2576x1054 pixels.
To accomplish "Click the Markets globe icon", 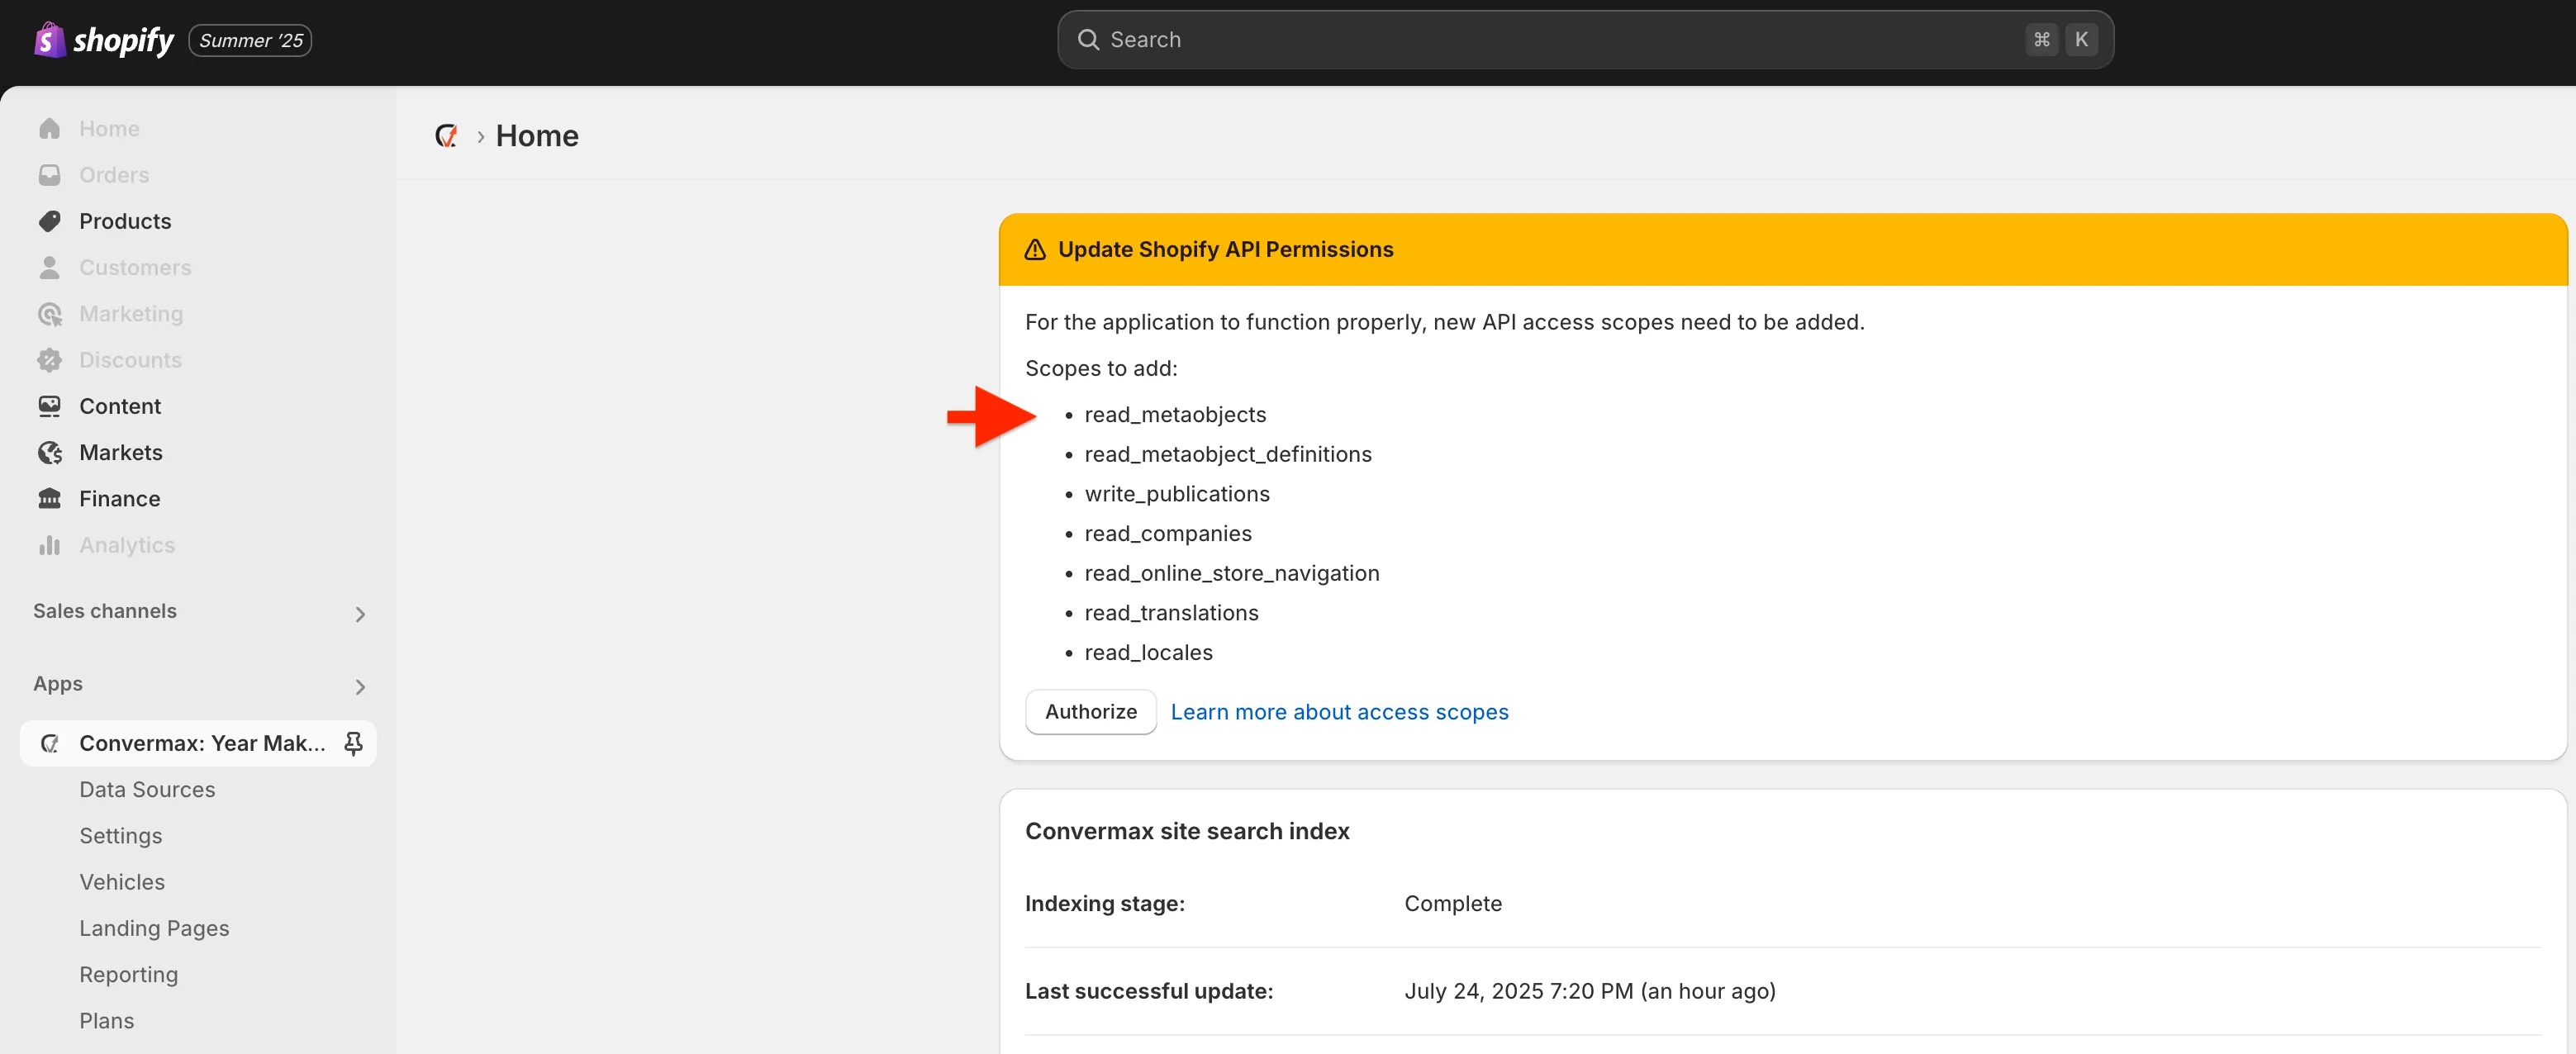I will 49,453.
